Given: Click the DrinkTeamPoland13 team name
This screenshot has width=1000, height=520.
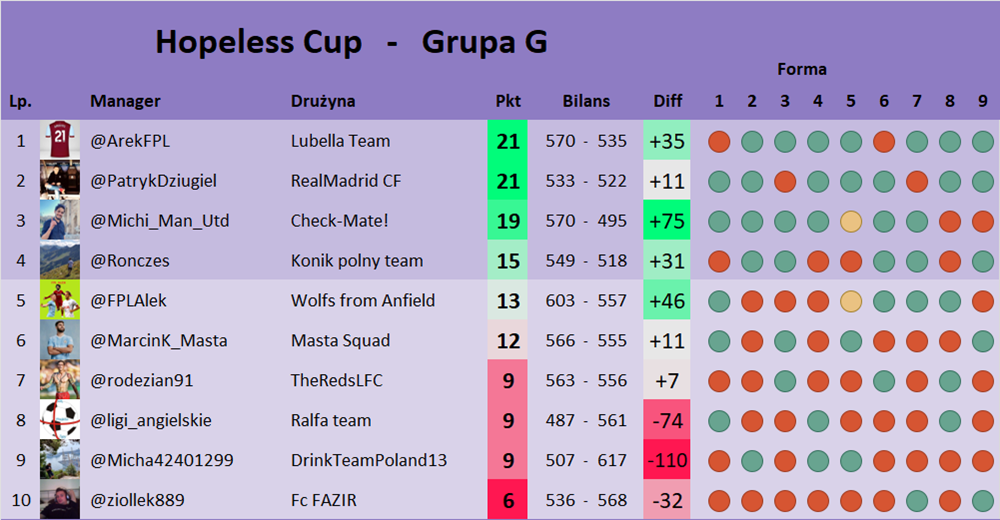Looking at the screenshot, I should tap(368, 460).
